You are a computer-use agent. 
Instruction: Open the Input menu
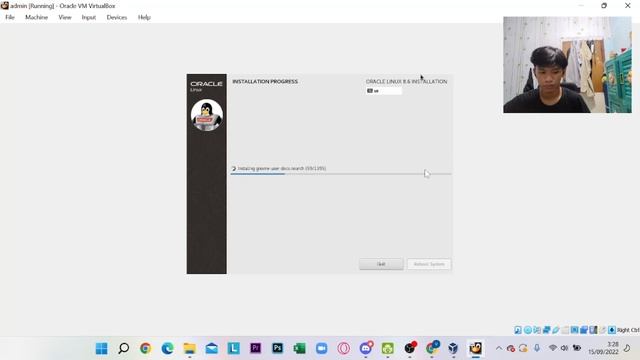pos(89,17)
